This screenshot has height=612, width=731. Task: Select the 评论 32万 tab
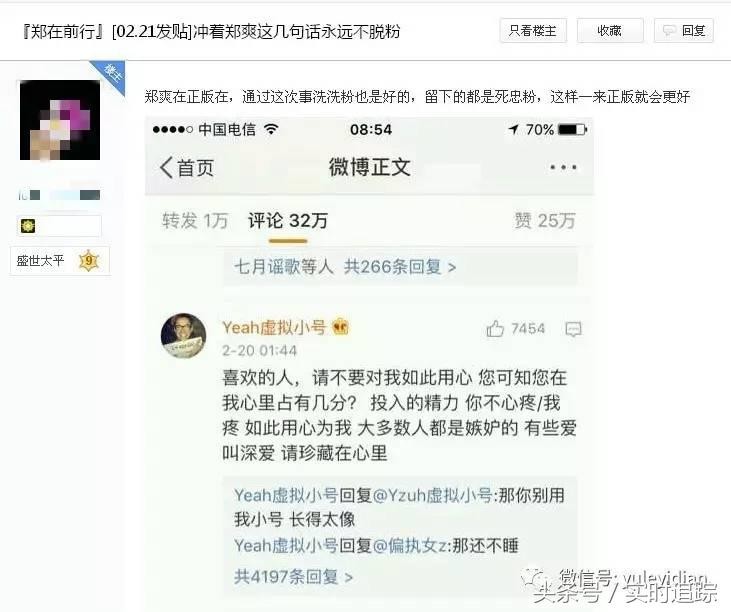[288, 220]
